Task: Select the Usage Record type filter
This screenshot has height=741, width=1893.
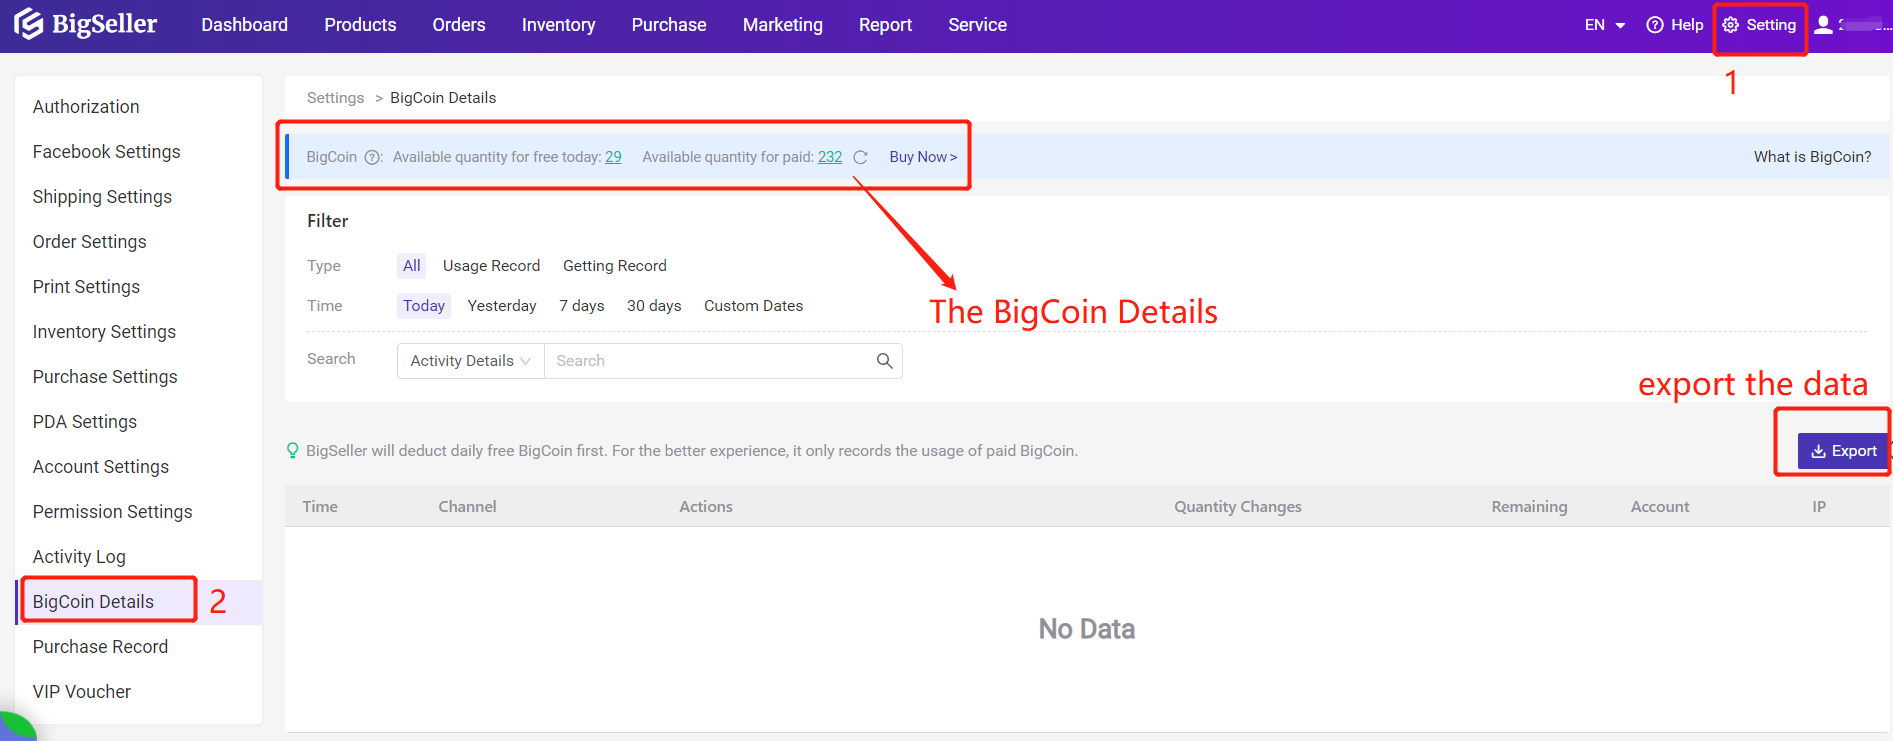Action: (x=491, y=266)
